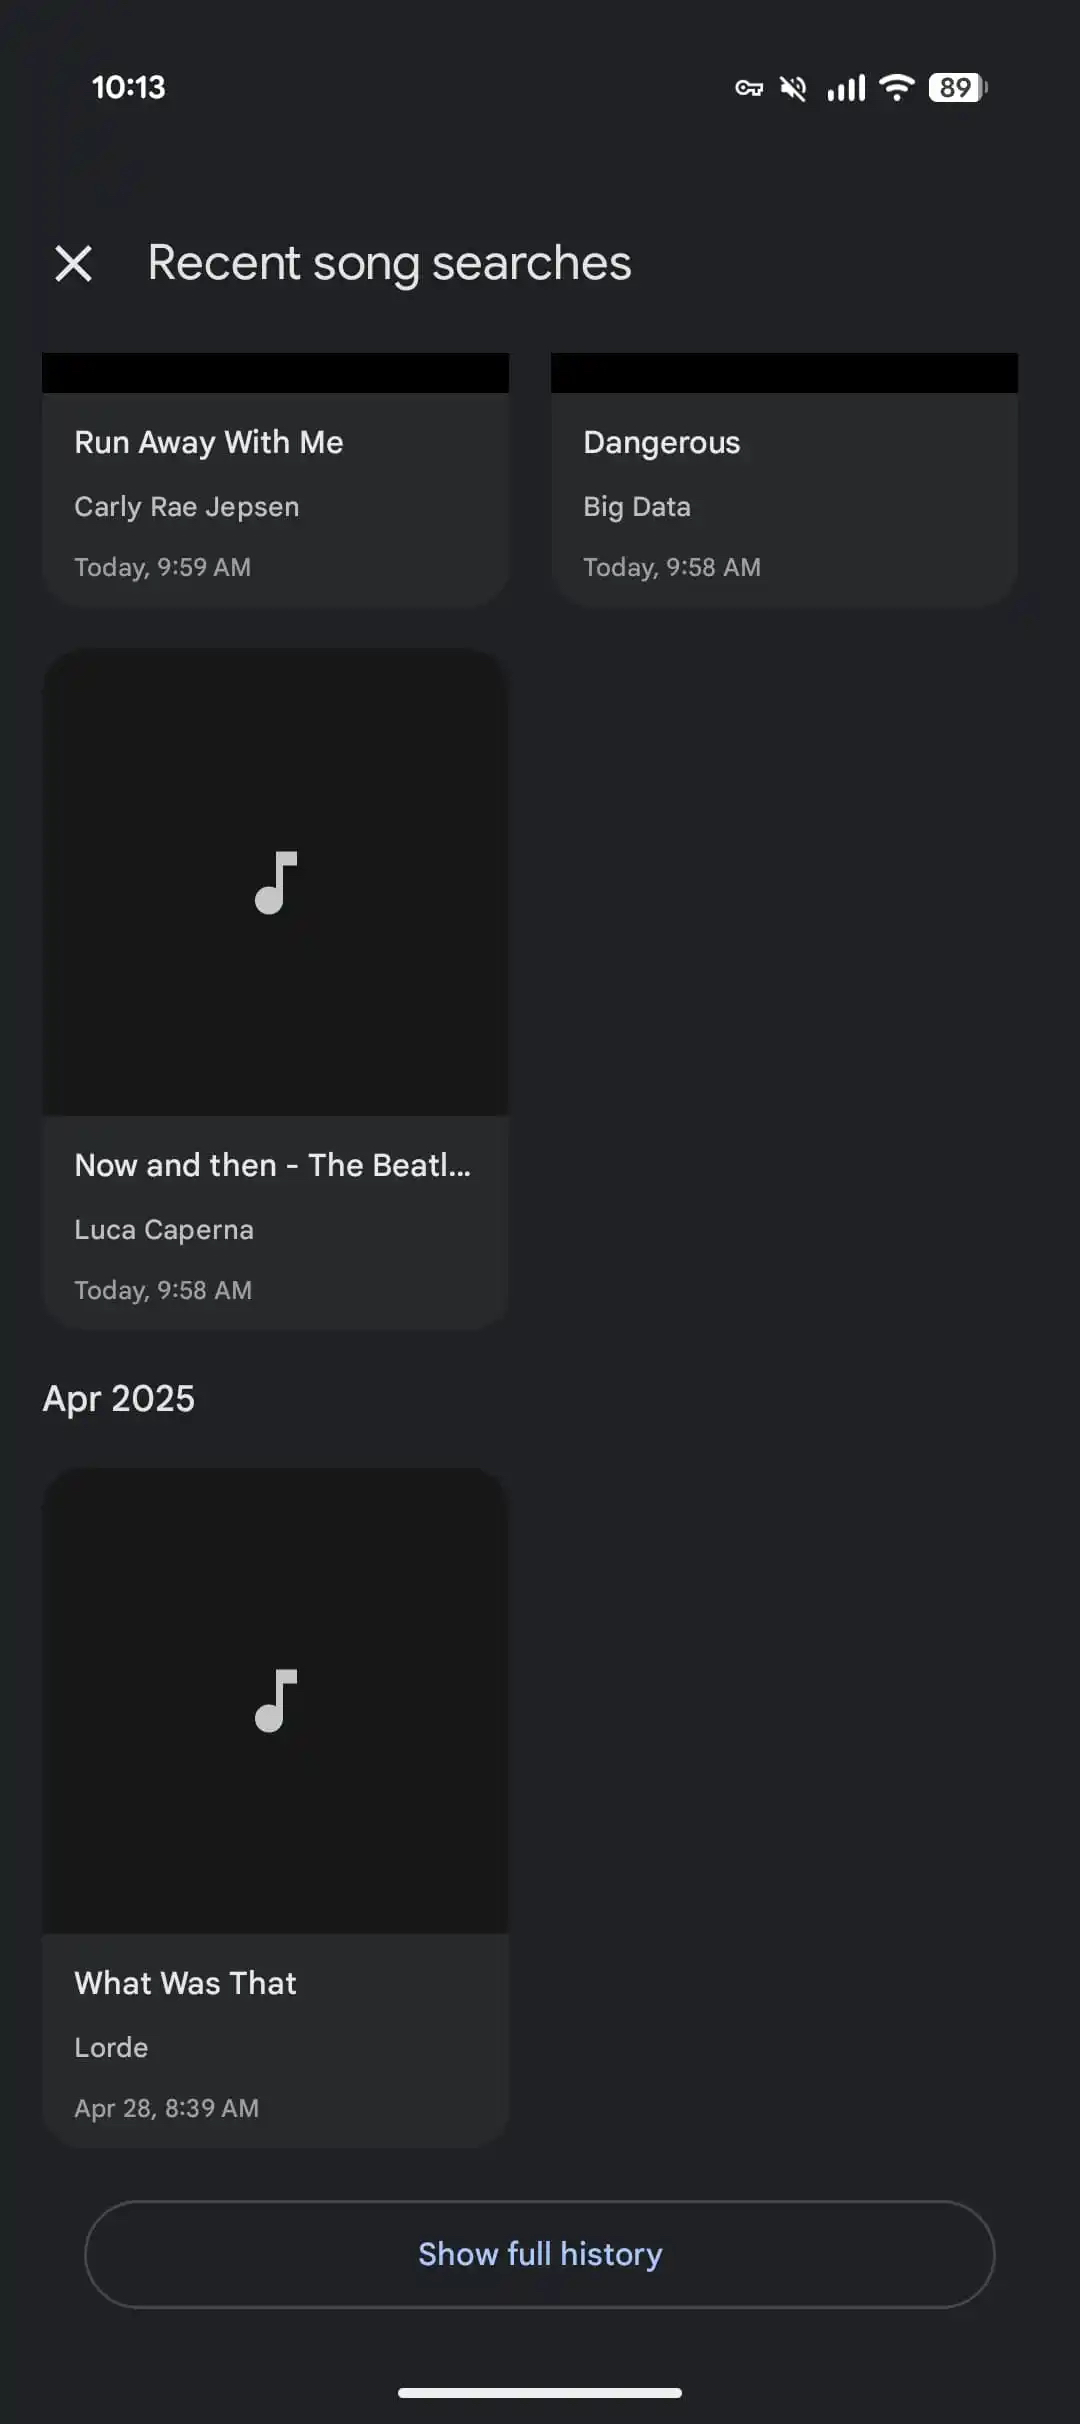Select Big Data artist name

[x=637, y=507]
